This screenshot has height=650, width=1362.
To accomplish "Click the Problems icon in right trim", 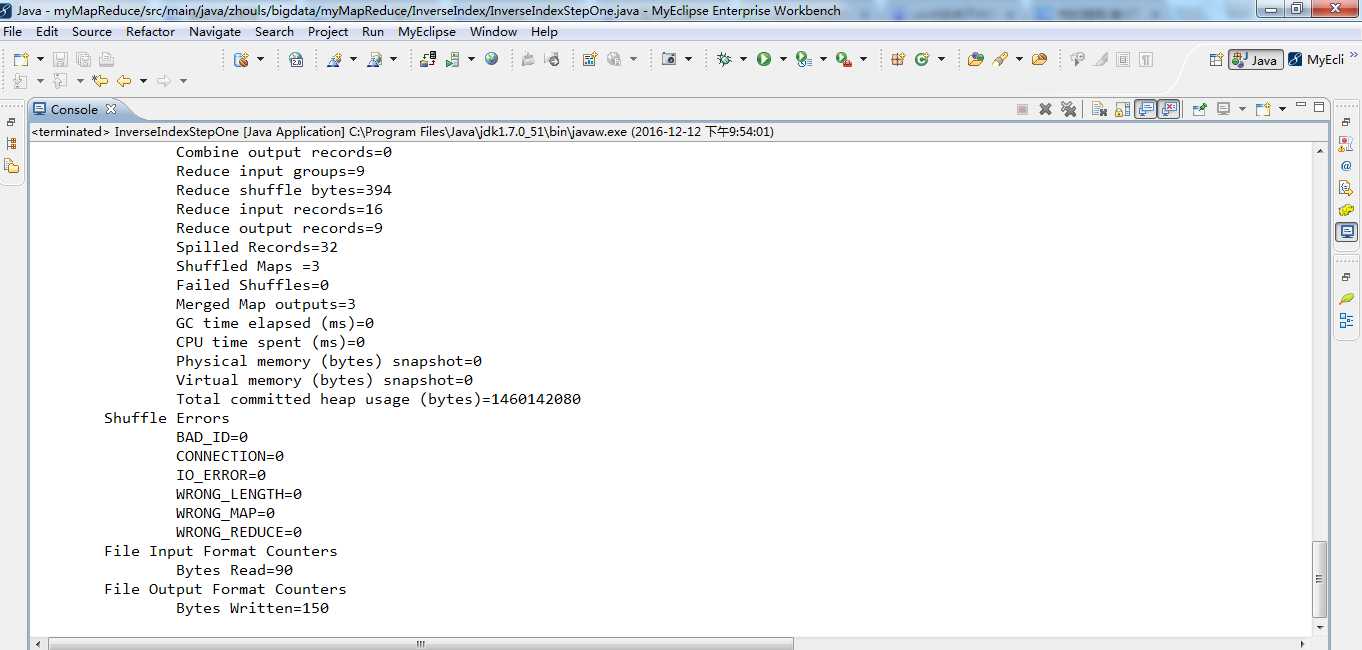I will point(1346,143).
